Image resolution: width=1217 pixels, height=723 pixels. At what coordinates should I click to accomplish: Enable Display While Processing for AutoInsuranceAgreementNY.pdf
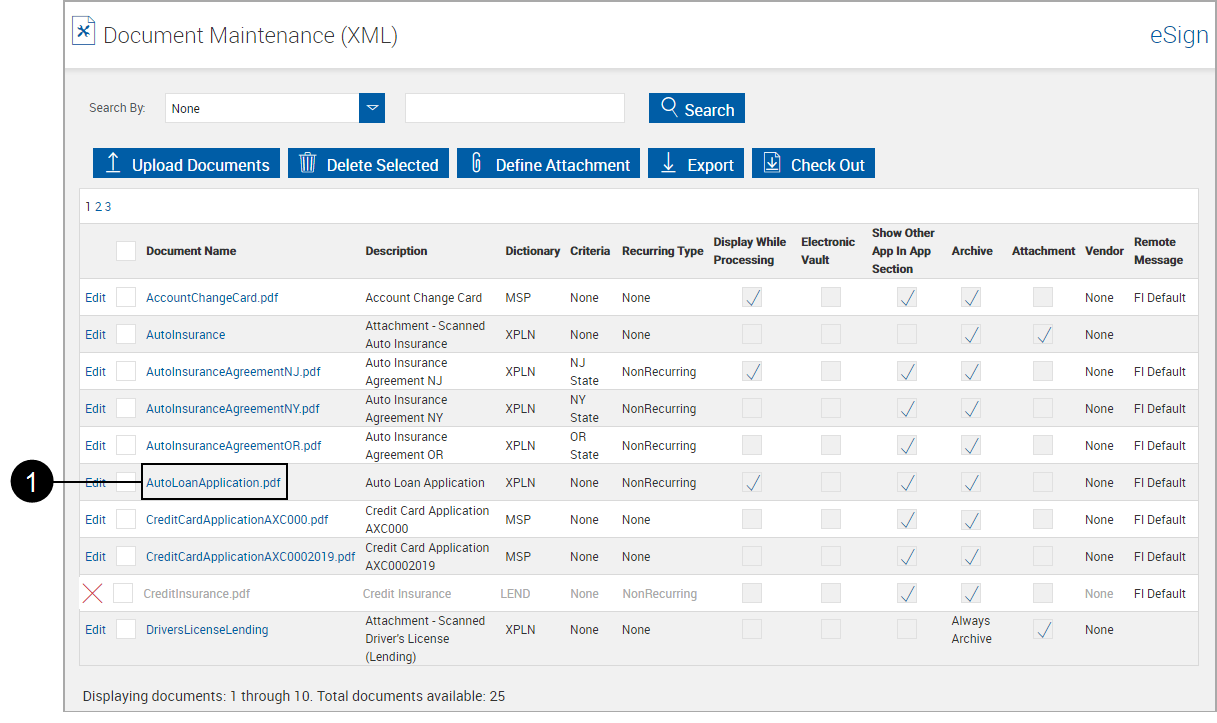(751, 408)
